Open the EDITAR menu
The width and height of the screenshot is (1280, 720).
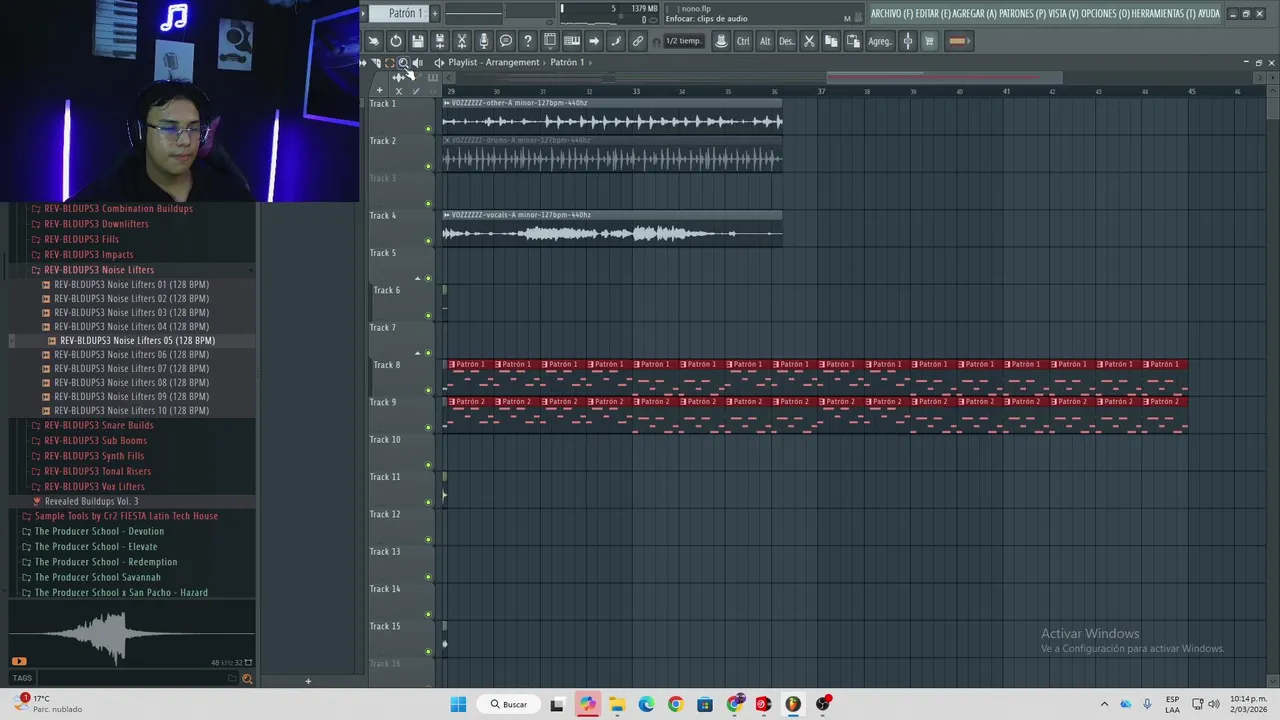(933, 13)
